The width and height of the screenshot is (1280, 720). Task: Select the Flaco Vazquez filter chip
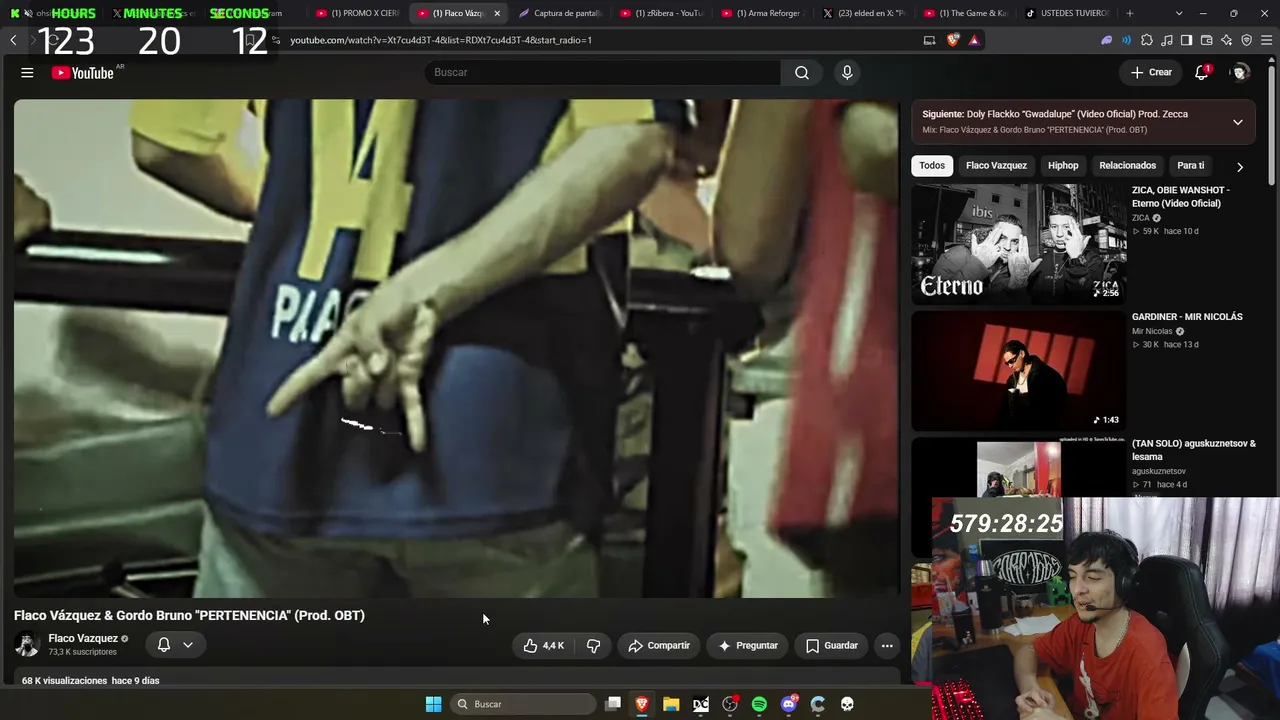[996, 166]
